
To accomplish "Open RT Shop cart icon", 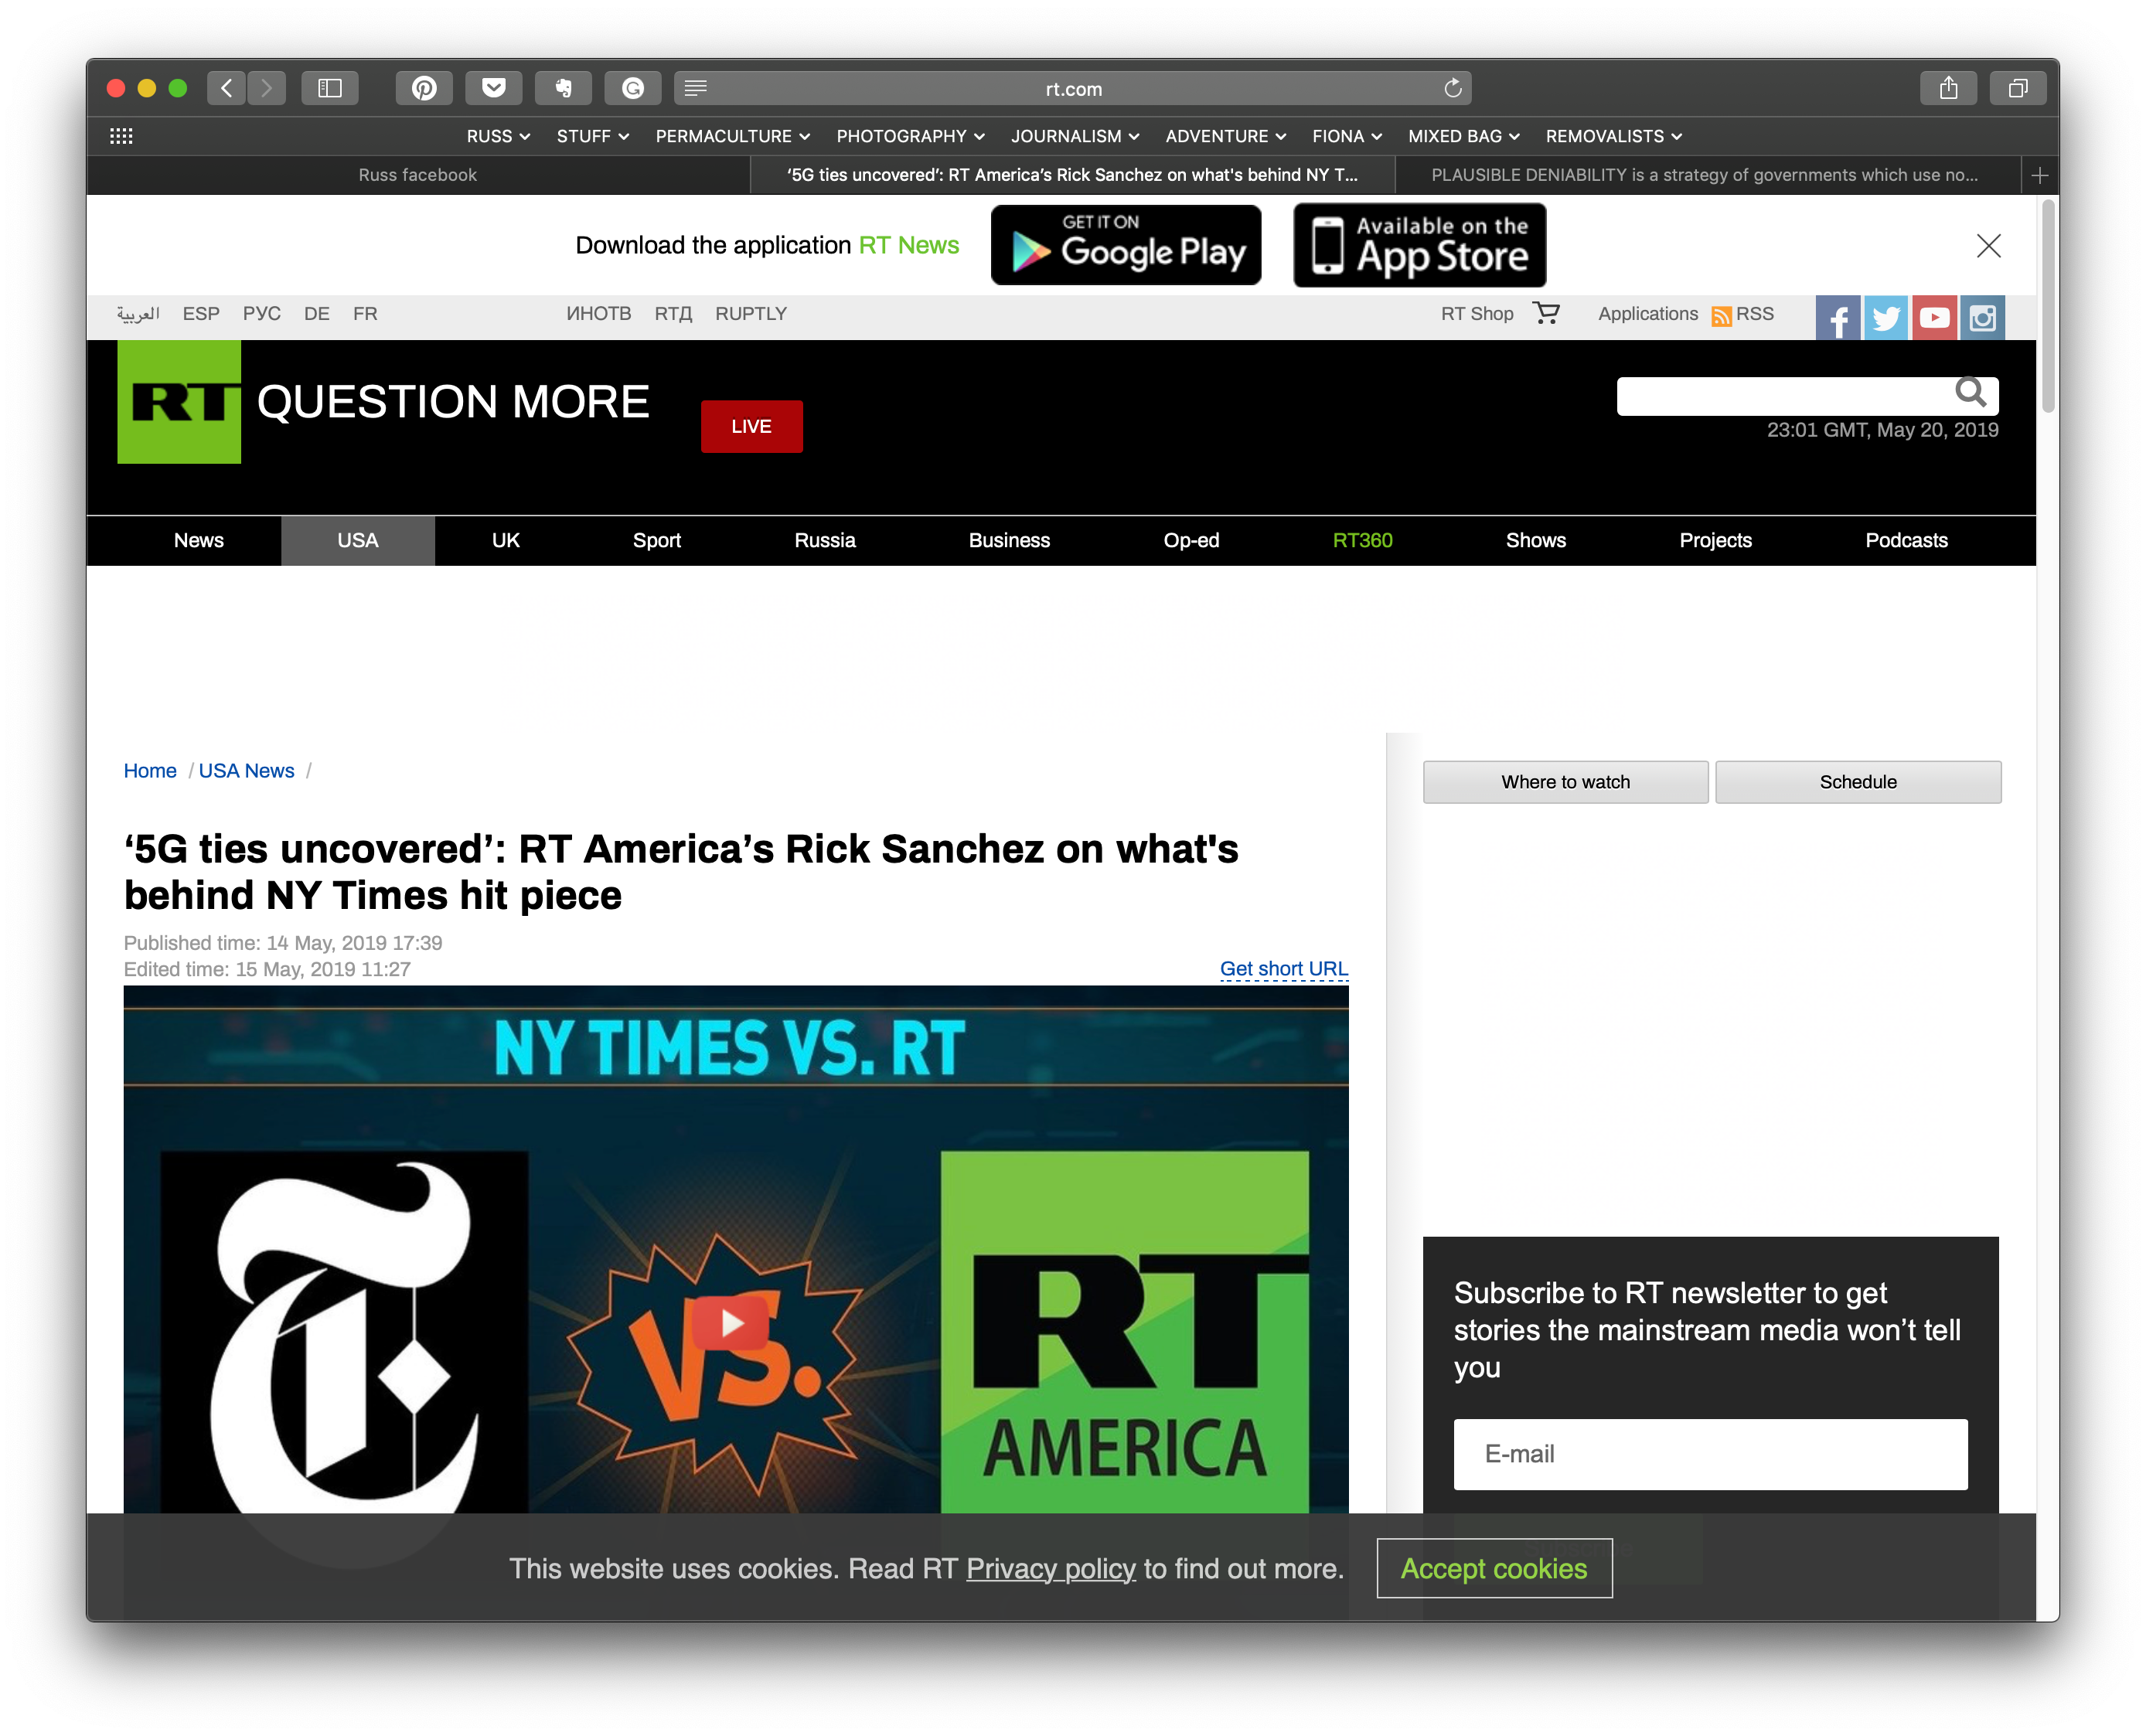I will click(1546, 313).
